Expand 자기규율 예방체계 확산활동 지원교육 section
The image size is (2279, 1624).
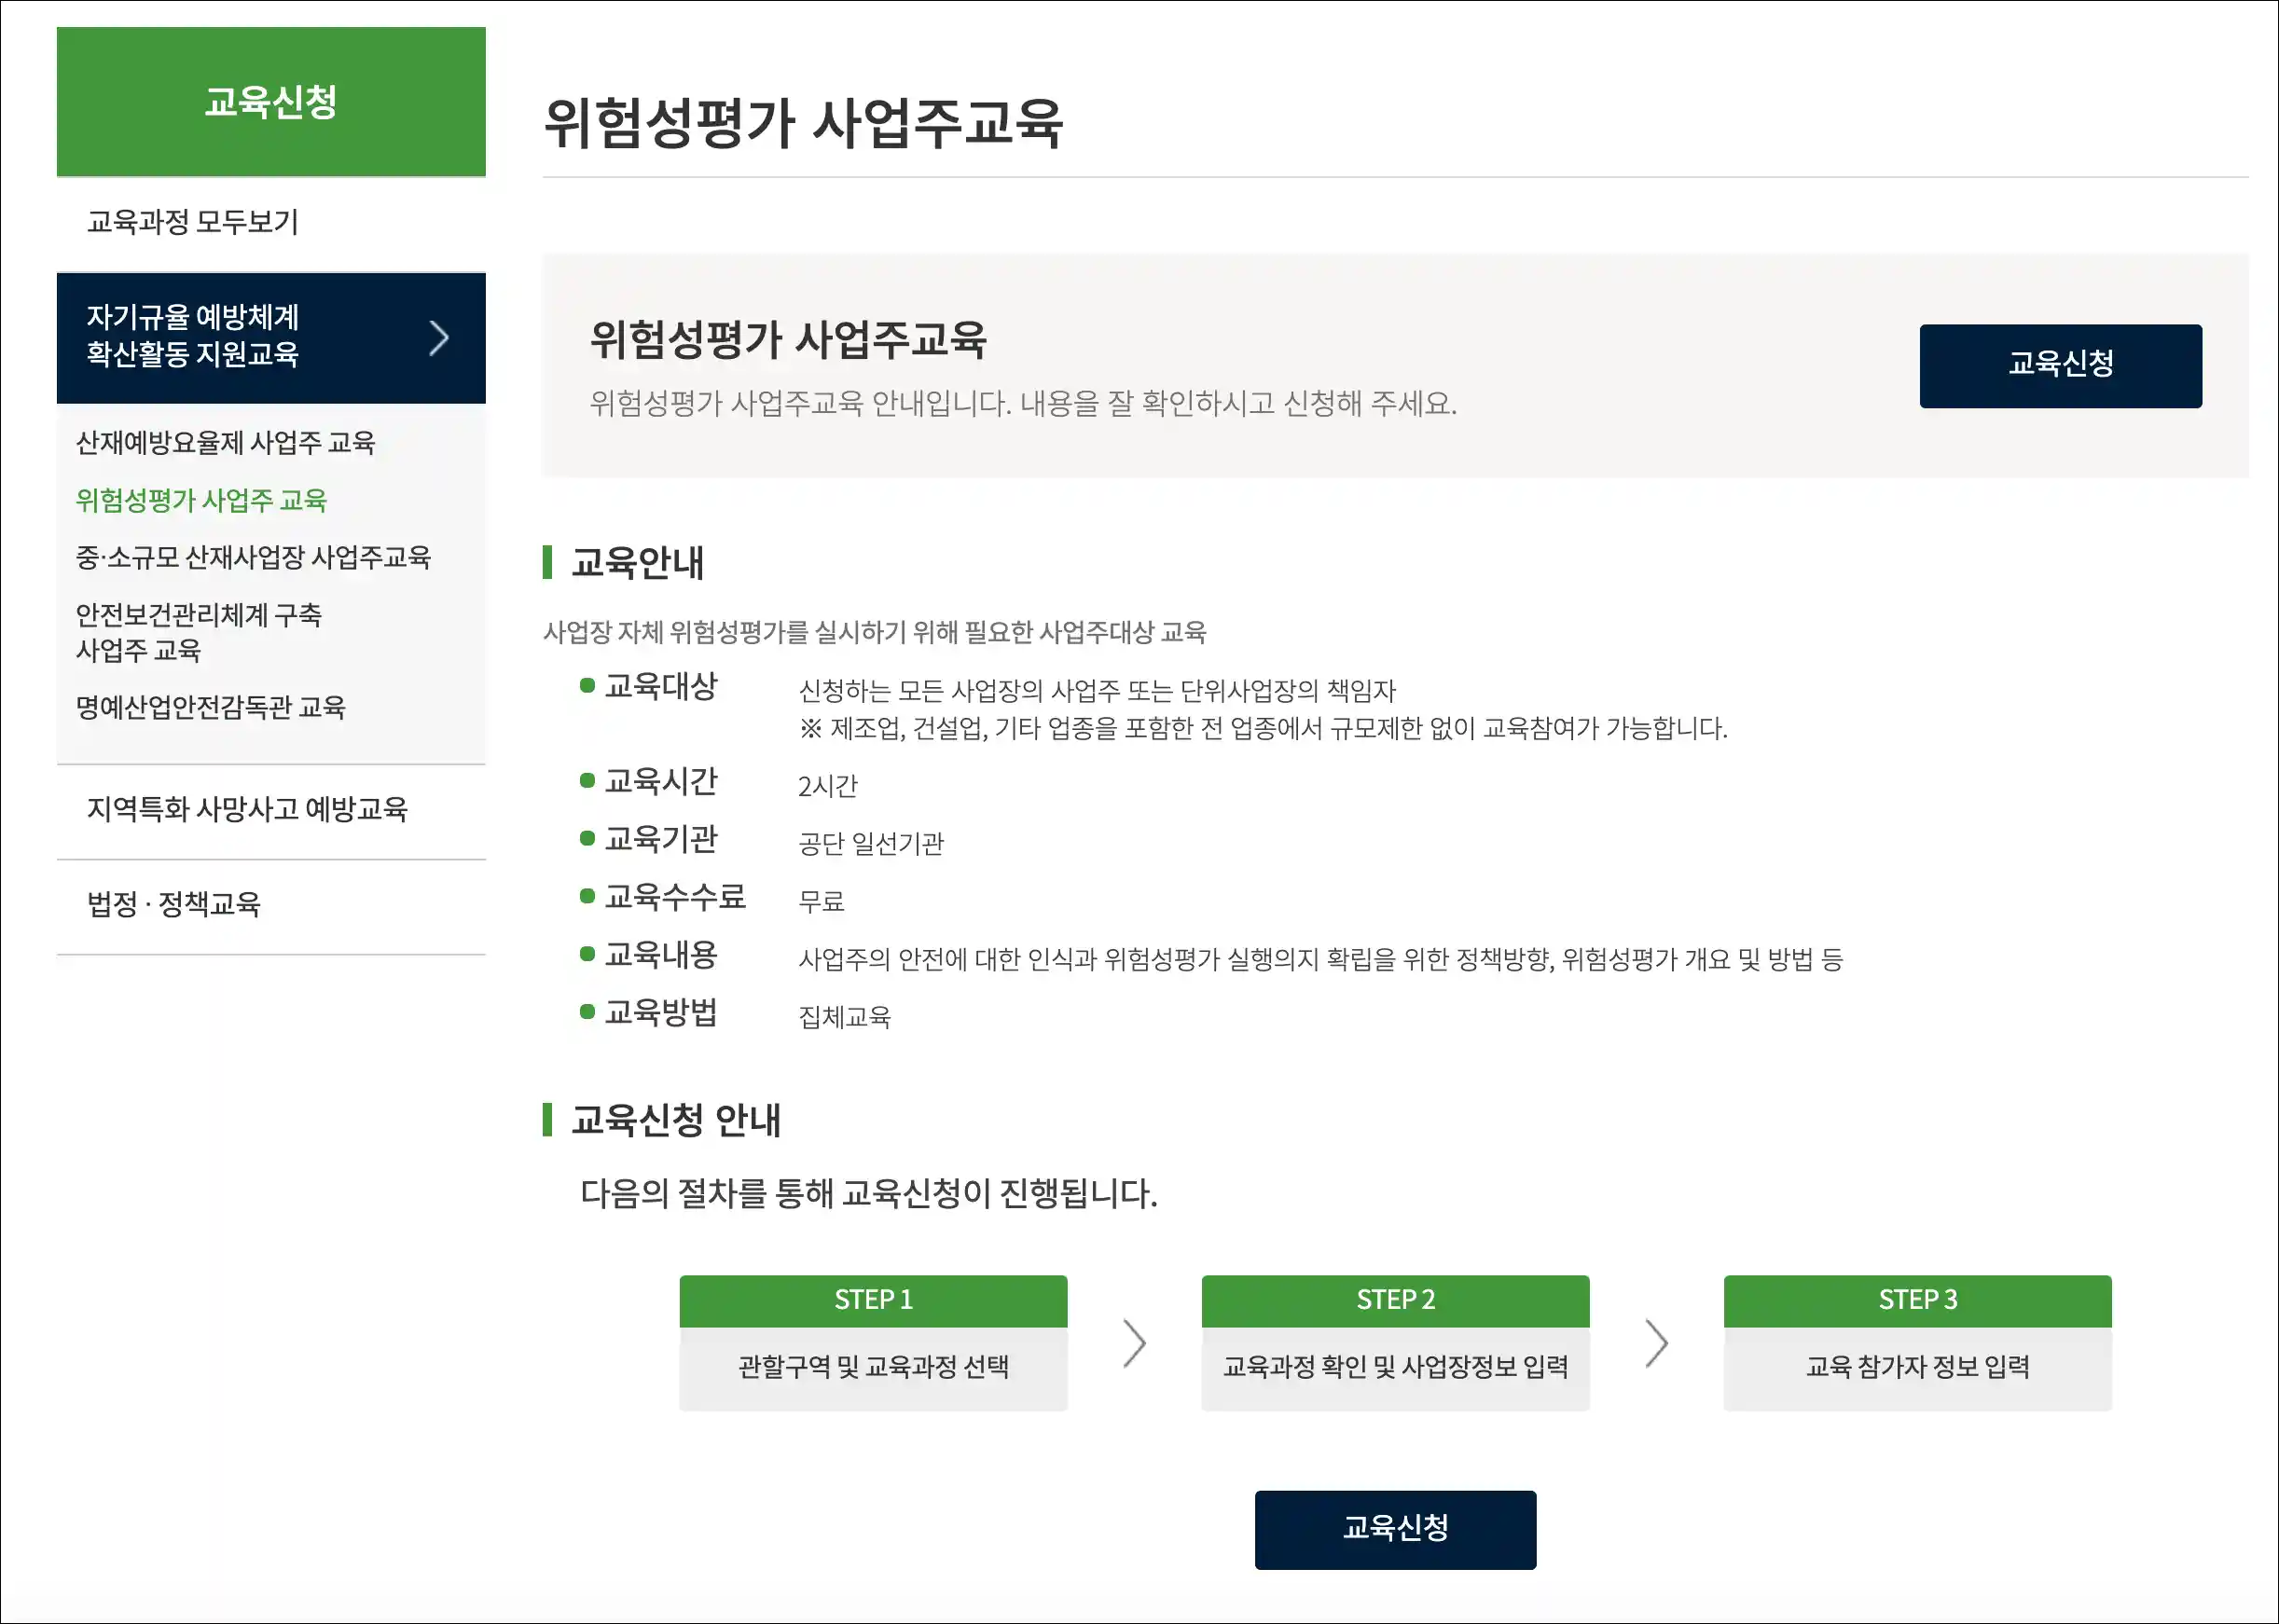coord(271,338)
